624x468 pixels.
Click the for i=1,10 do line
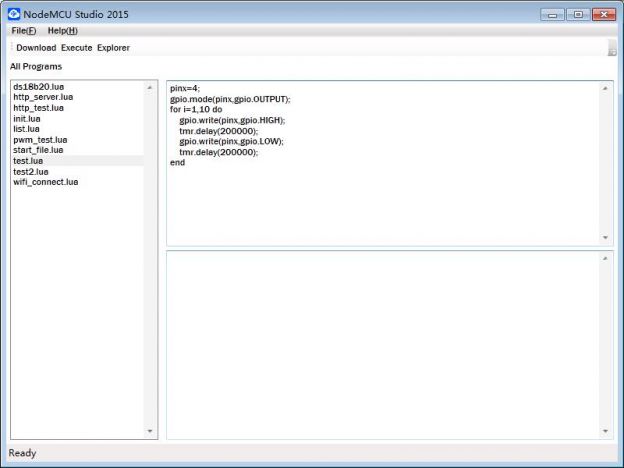196,109
